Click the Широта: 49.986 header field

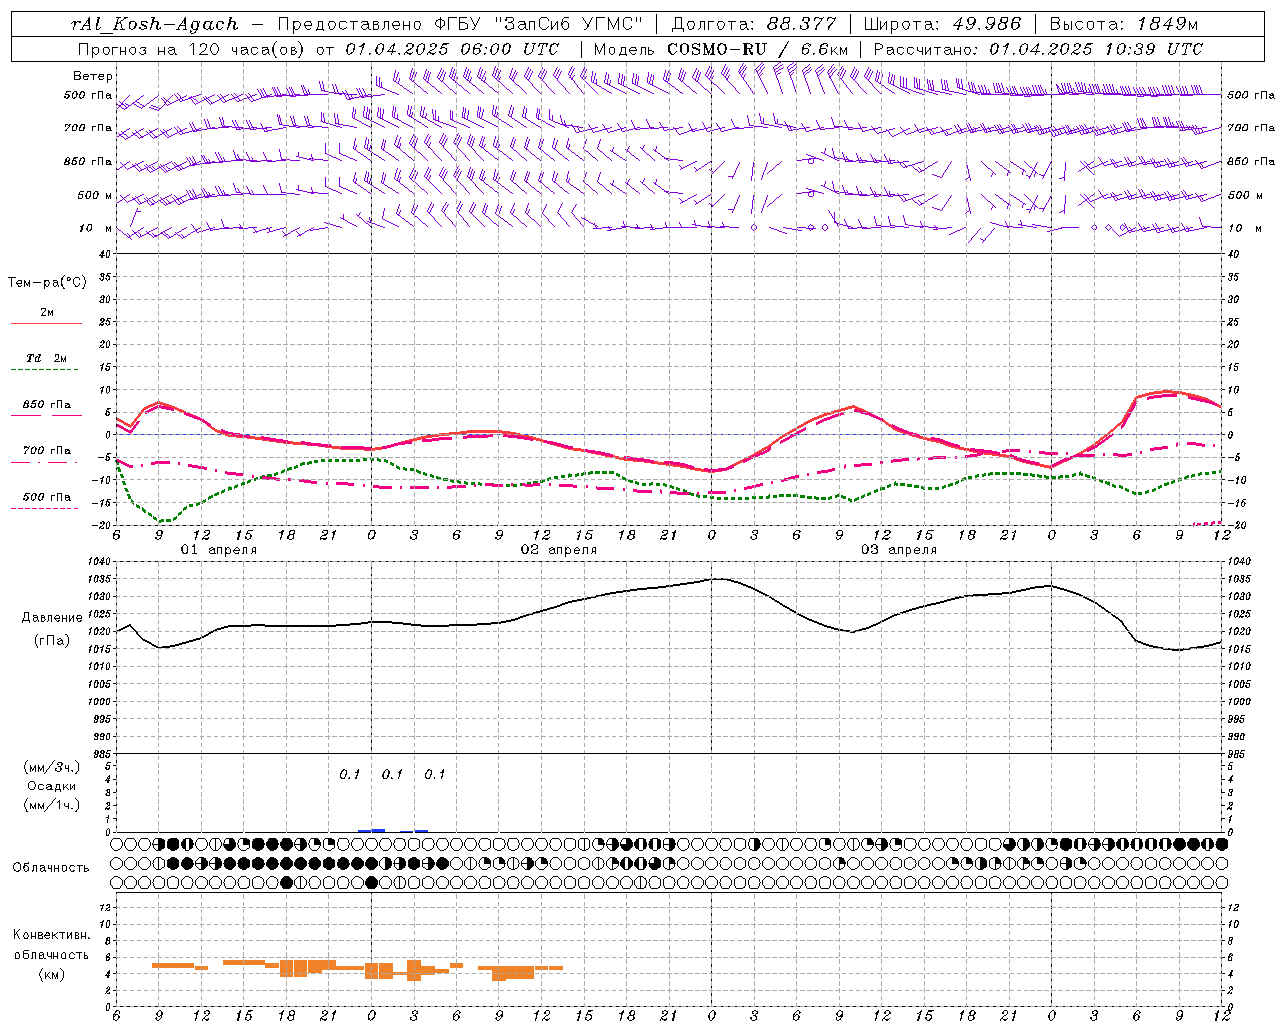click(x=942, y=24)
